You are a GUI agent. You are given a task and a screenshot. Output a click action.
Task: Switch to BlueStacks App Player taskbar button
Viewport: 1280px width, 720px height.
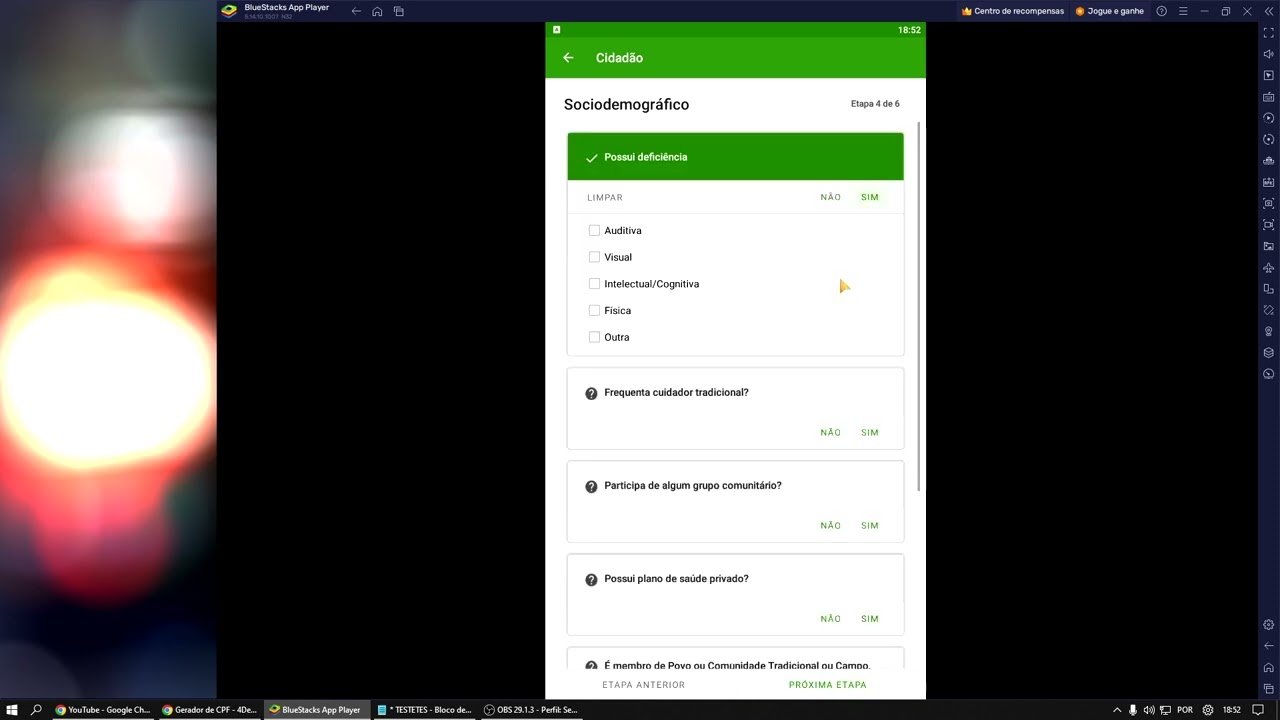tap(316, 710)
